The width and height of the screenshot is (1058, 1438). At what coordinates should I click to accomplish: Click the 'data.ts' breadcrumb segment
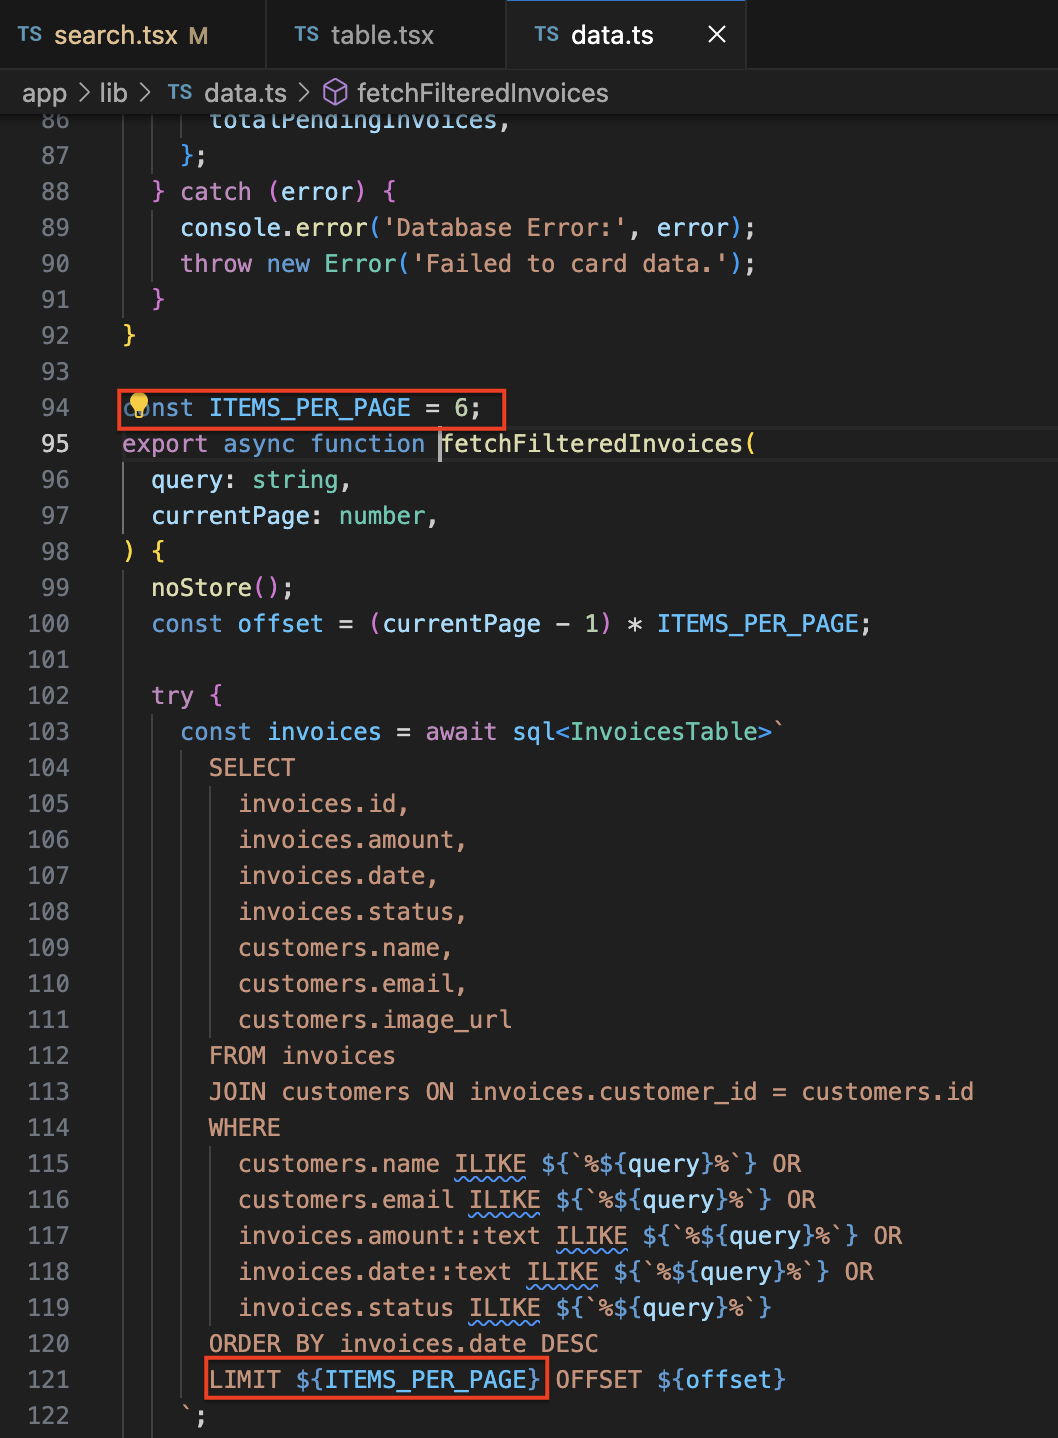click(x=245, y=93)
